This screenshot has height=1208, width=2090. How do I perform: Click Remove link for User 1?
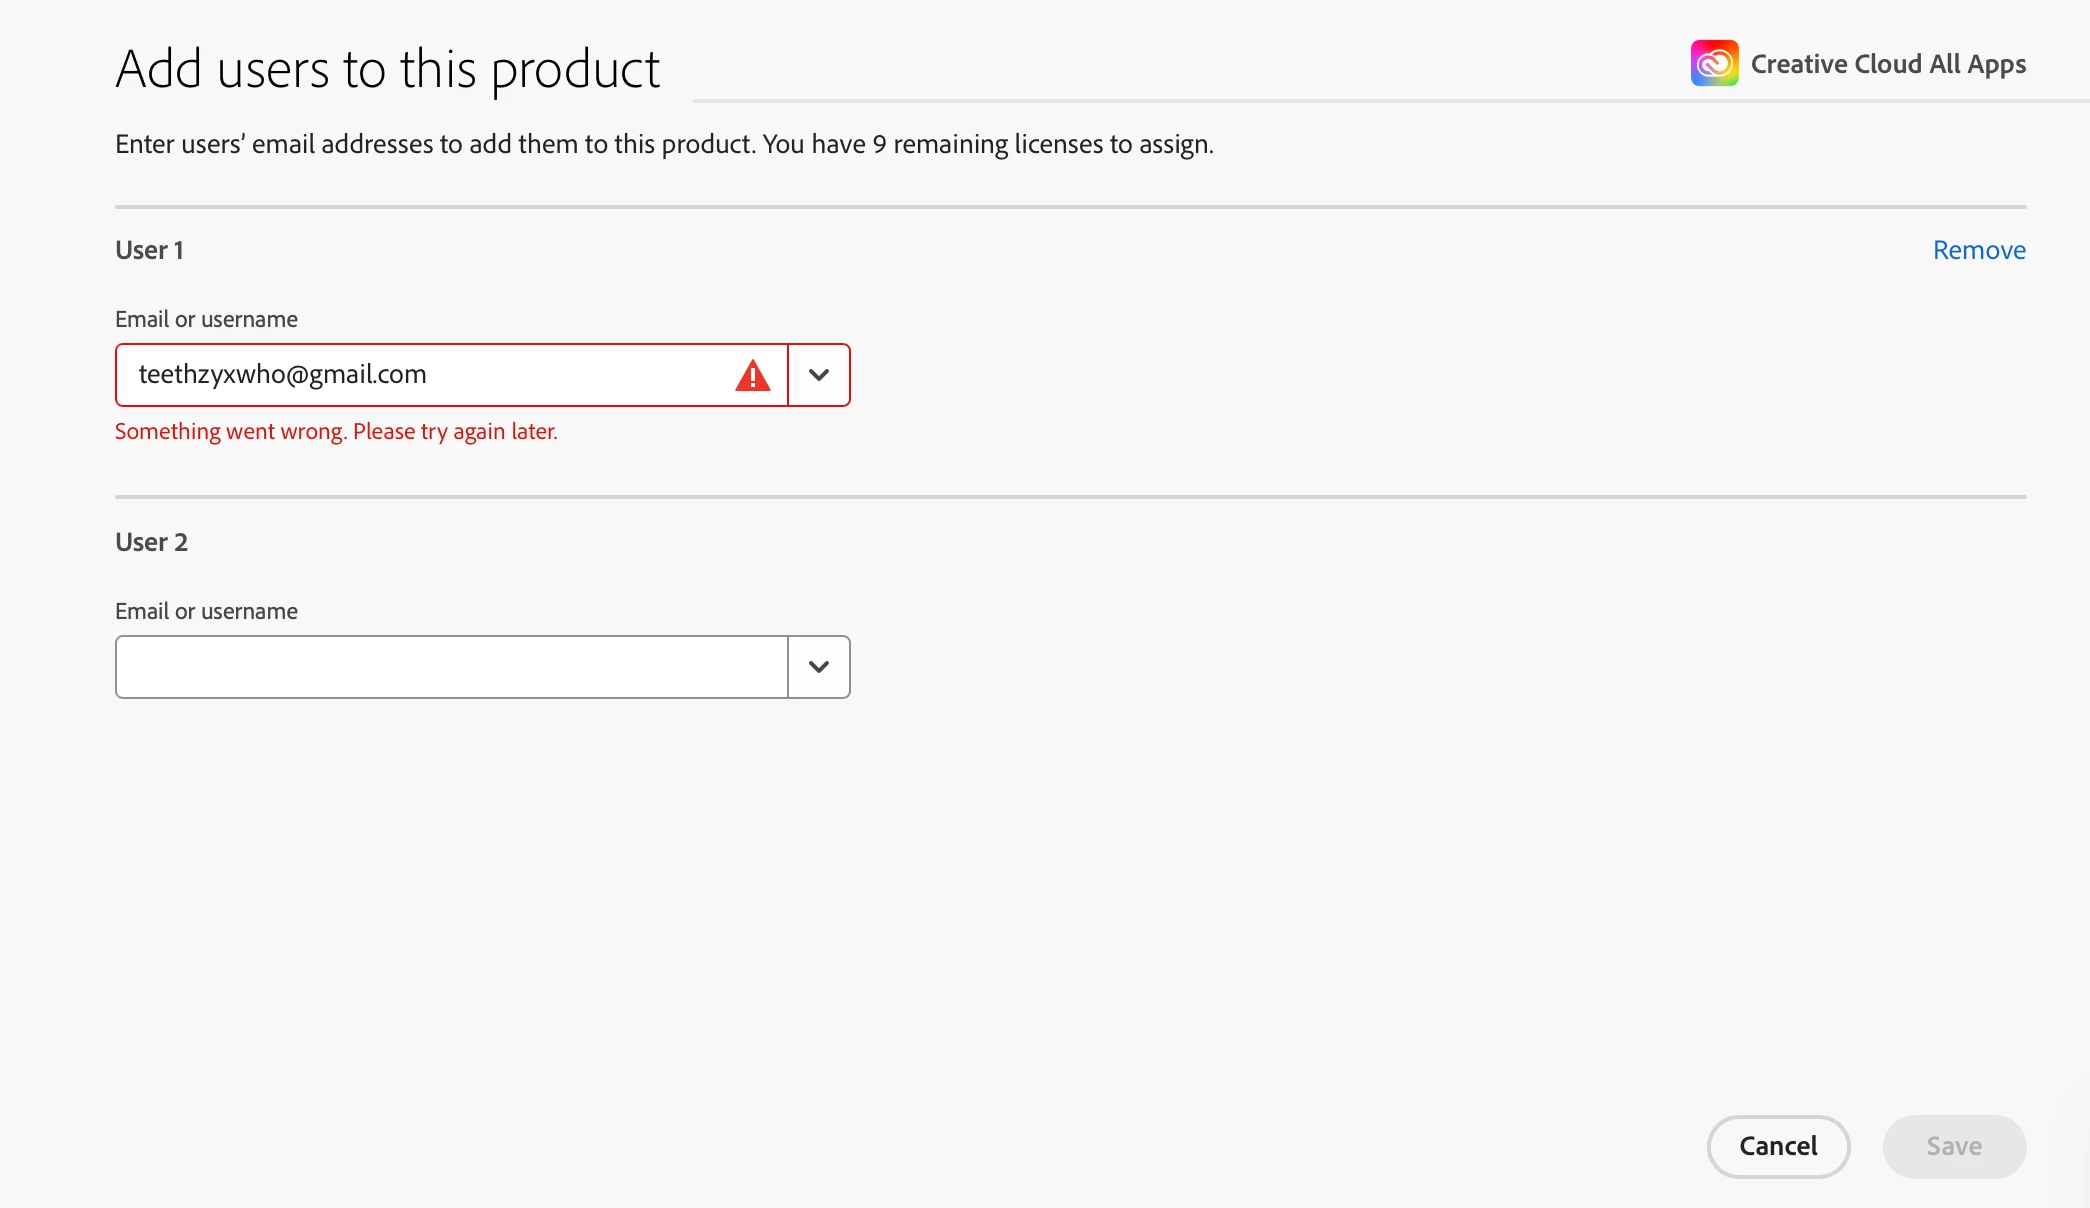point(1978,250)
